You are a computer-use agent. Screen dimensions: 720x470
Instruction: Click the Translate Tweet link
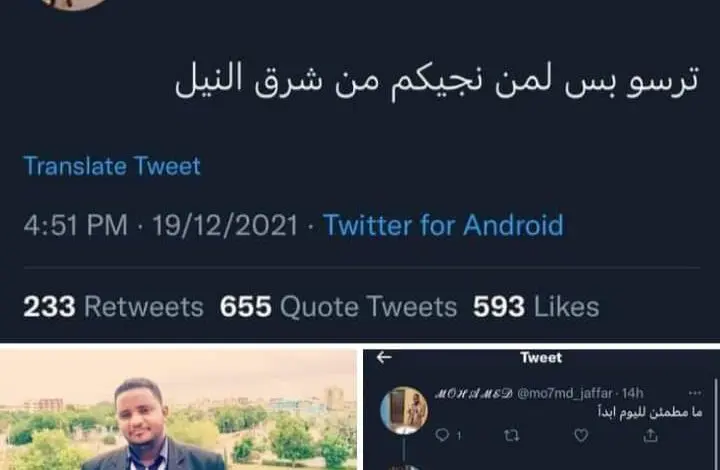pyautogui.click(x=112, y=166)
